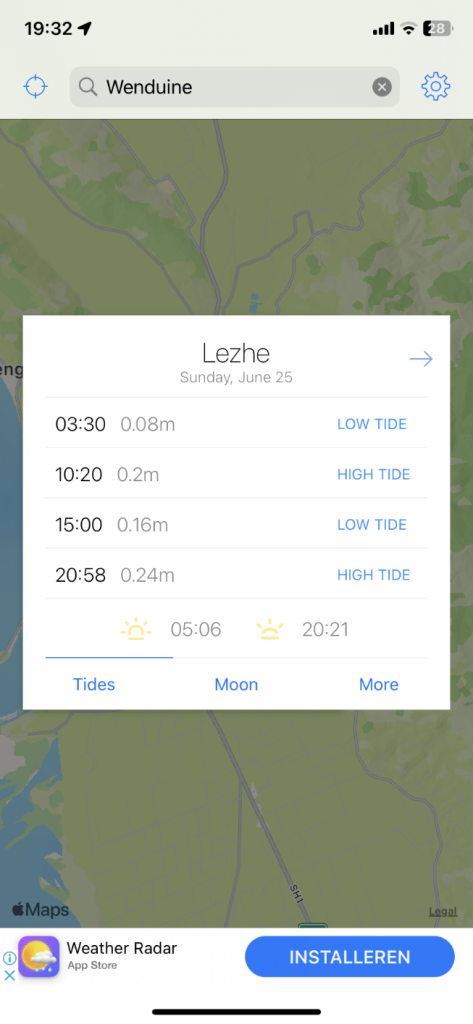Viewport: 473px width, 1024px height.
Task: Tap the sunset icon
Action: (270, 630)
